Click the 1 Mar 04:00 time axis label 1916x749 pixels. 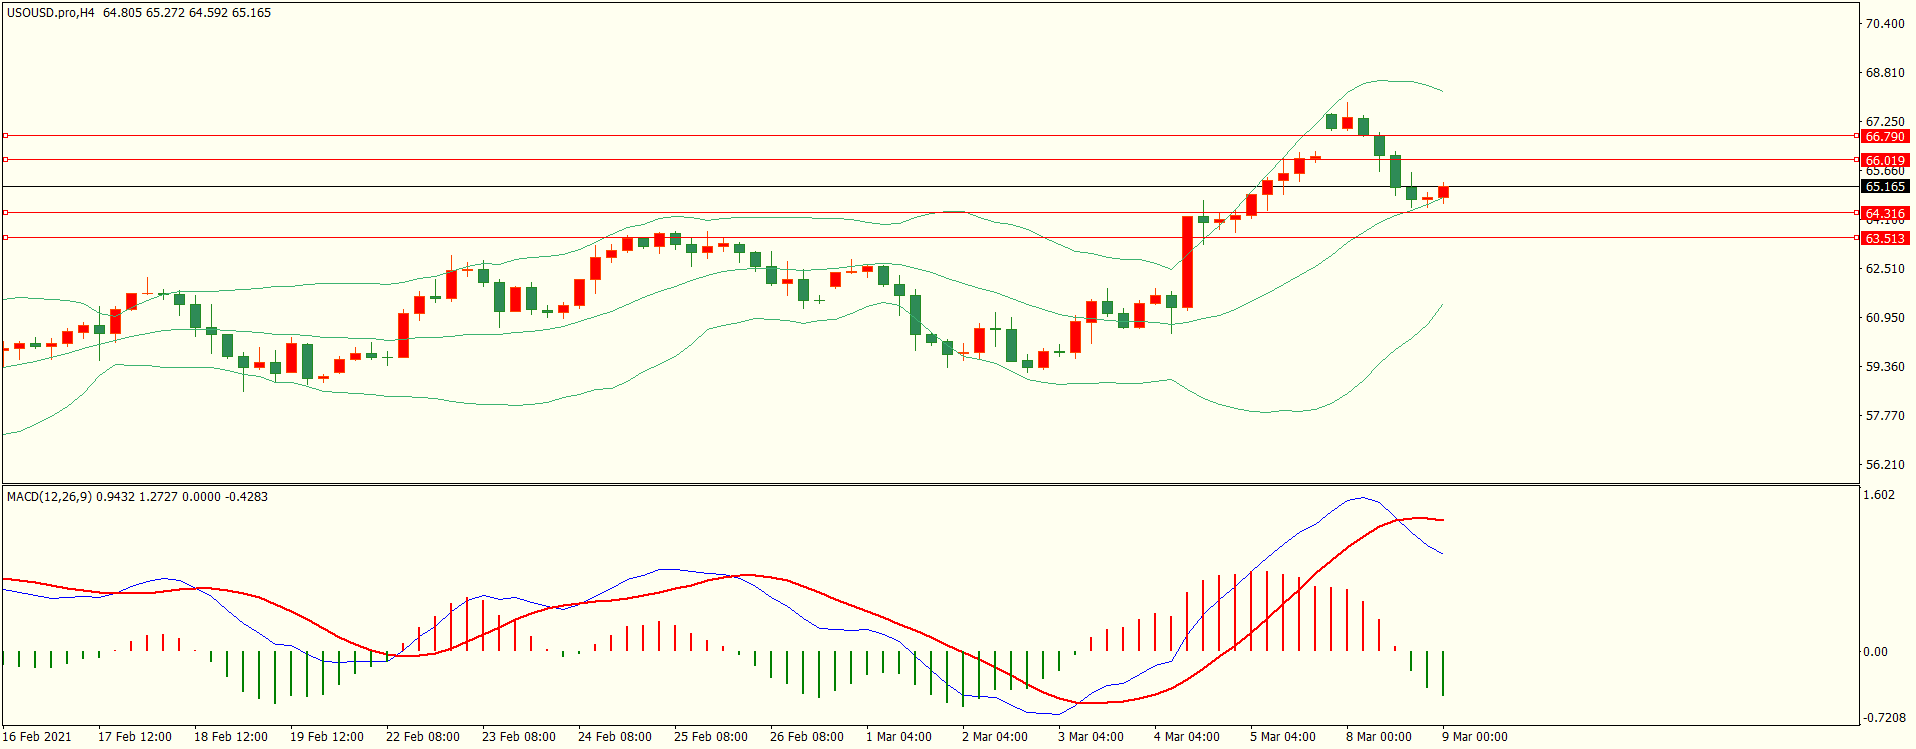(898, 737)
